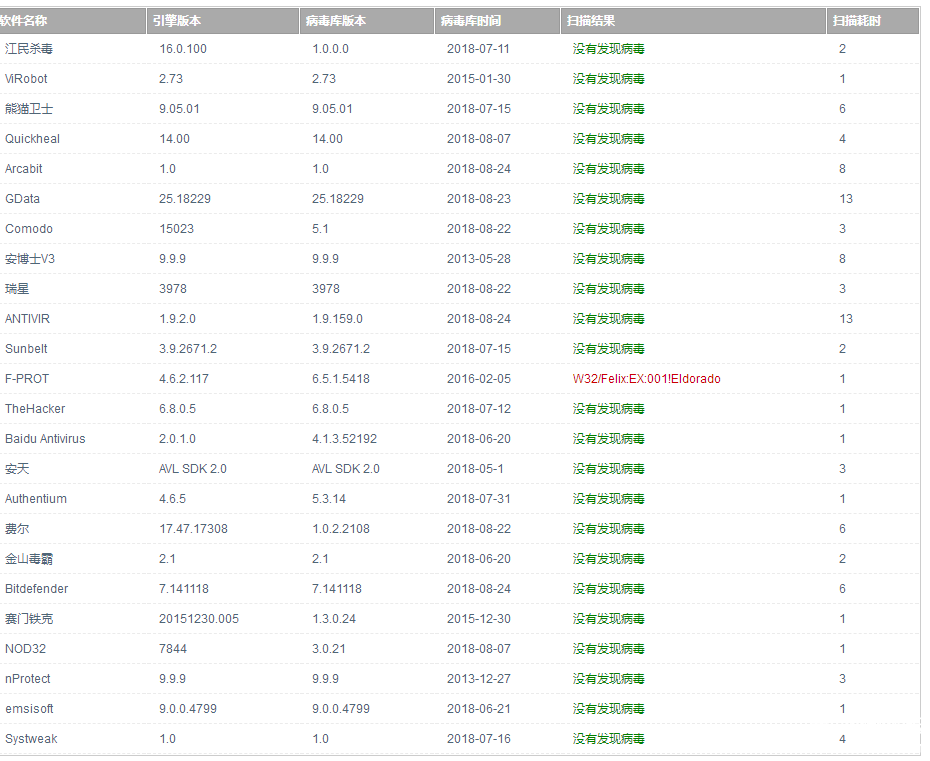Viewport: 930px width, 761px height.
Task: Click the ViRobot database date 2015-01-30
Action: [x=478, y=79]
